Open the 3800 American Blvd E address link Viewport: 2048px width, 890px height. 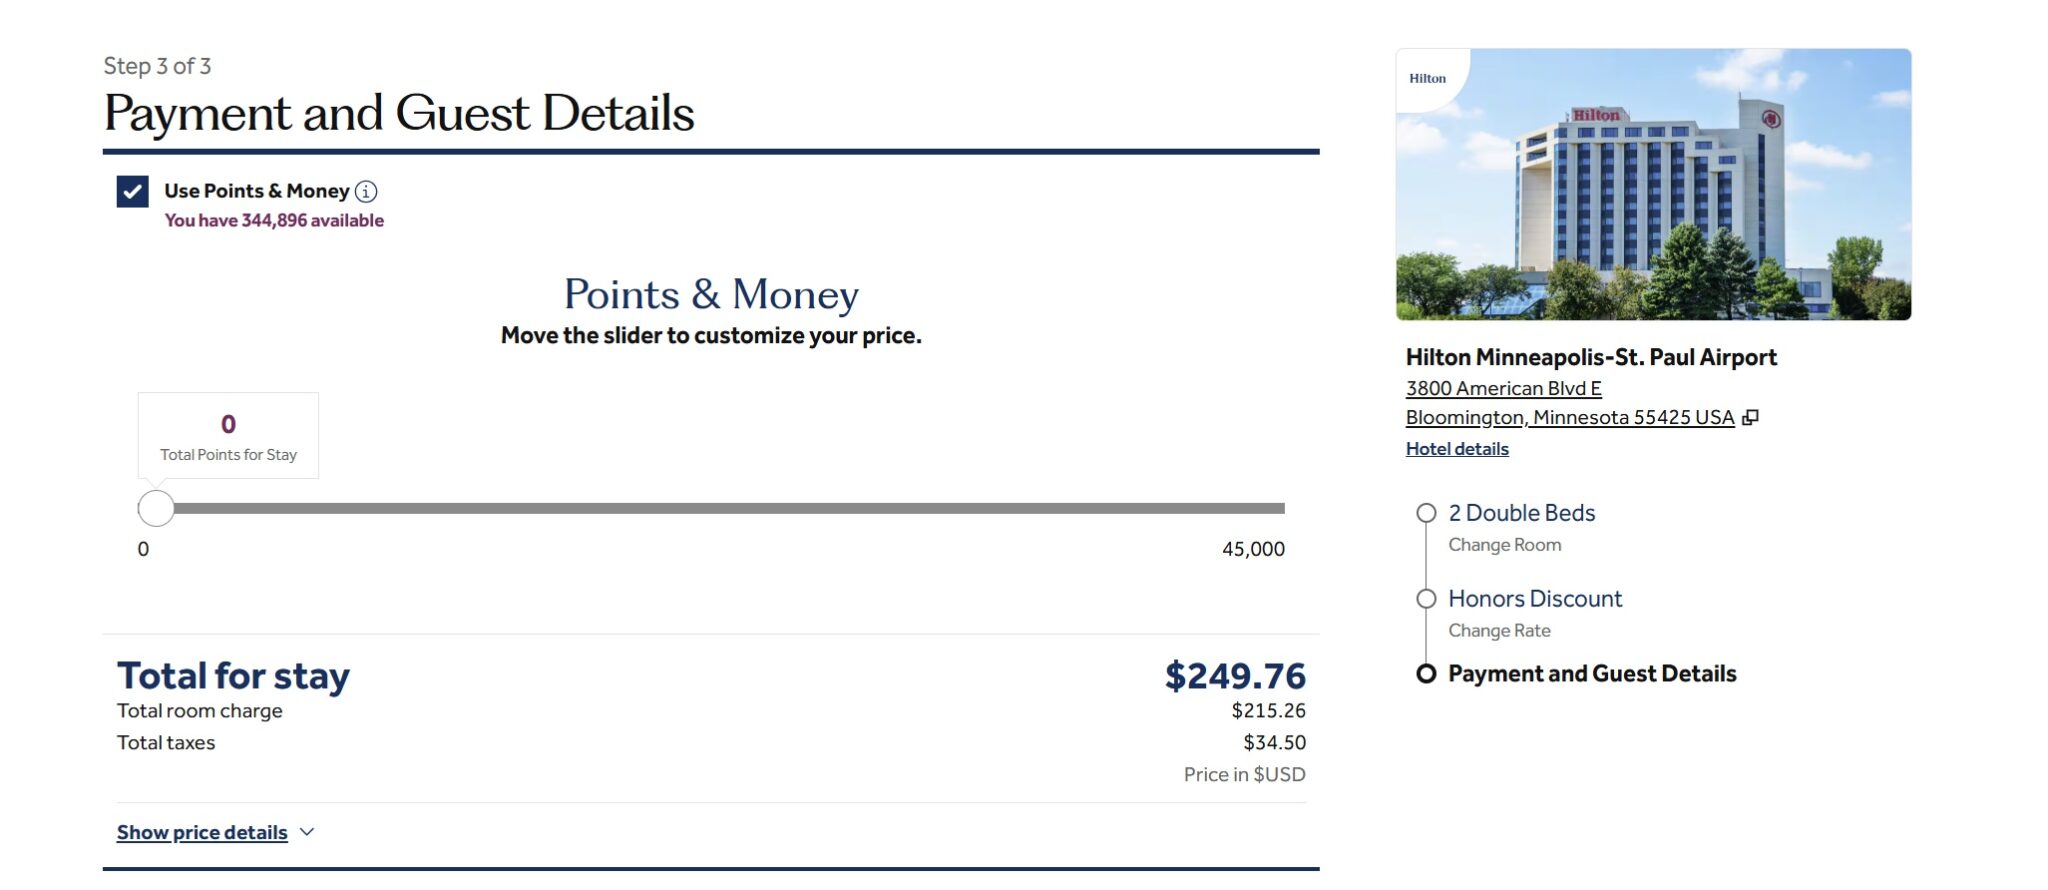tap(1503, 388)
